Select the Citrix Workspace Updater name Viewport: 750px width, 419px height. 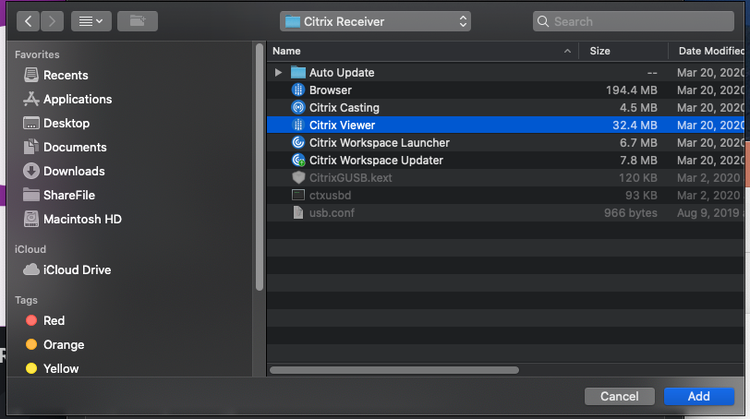376,160
